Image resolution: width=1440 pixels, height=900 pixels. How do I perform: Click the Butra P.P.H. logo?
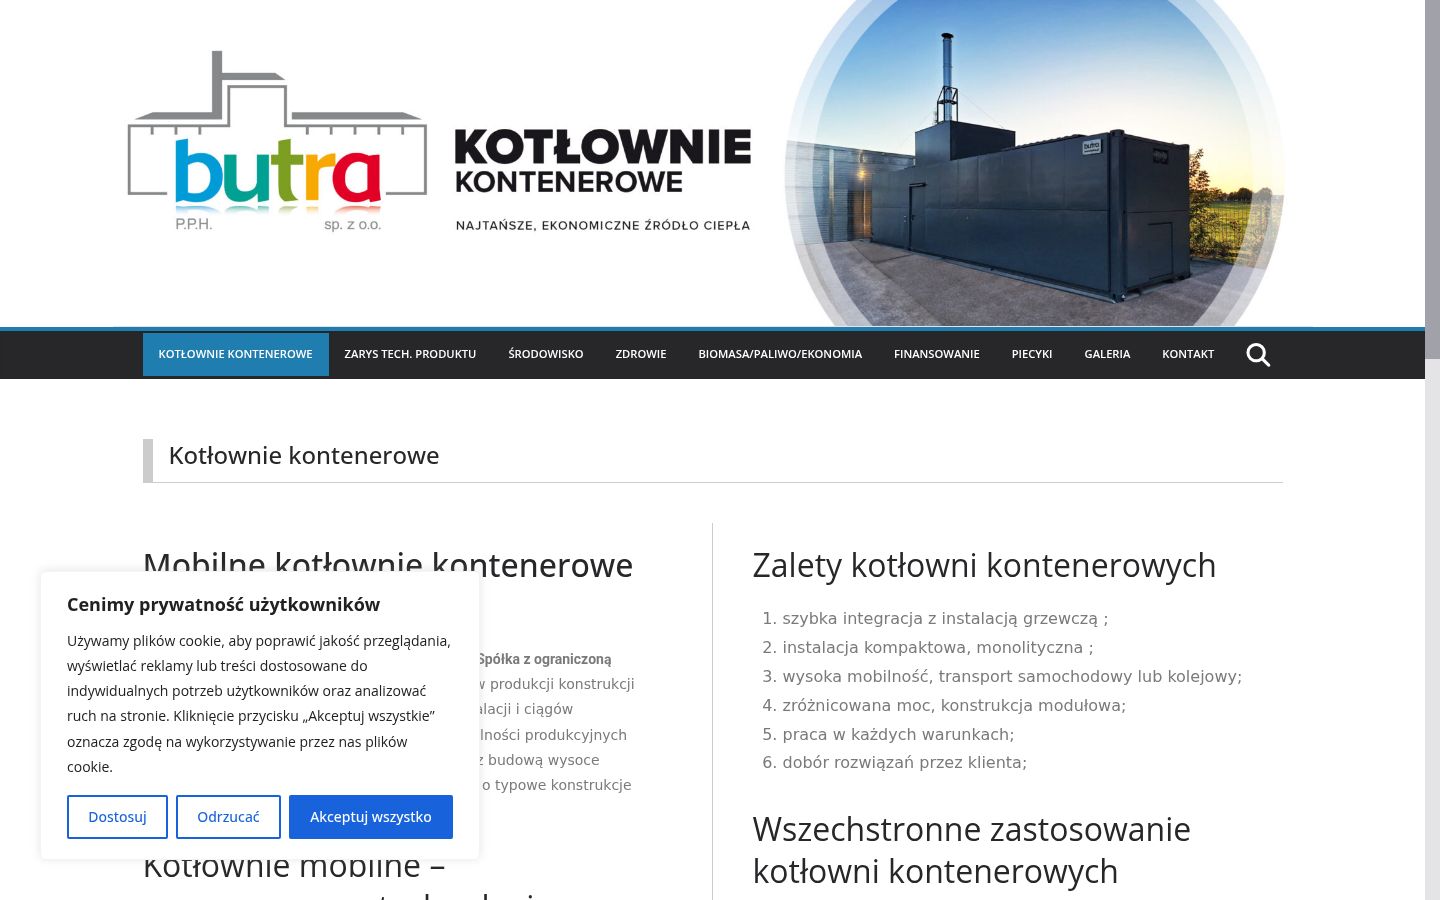coord(277,142)
